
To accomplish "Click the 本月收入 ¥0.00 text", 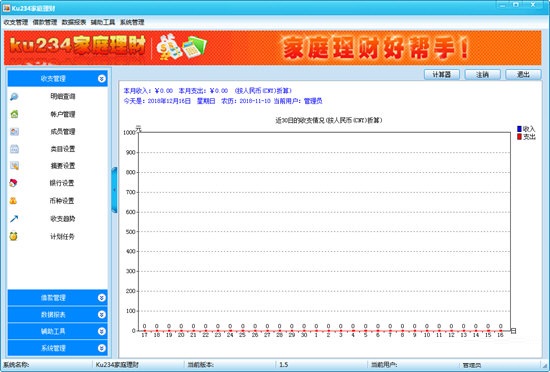I will tap(148, 91).
